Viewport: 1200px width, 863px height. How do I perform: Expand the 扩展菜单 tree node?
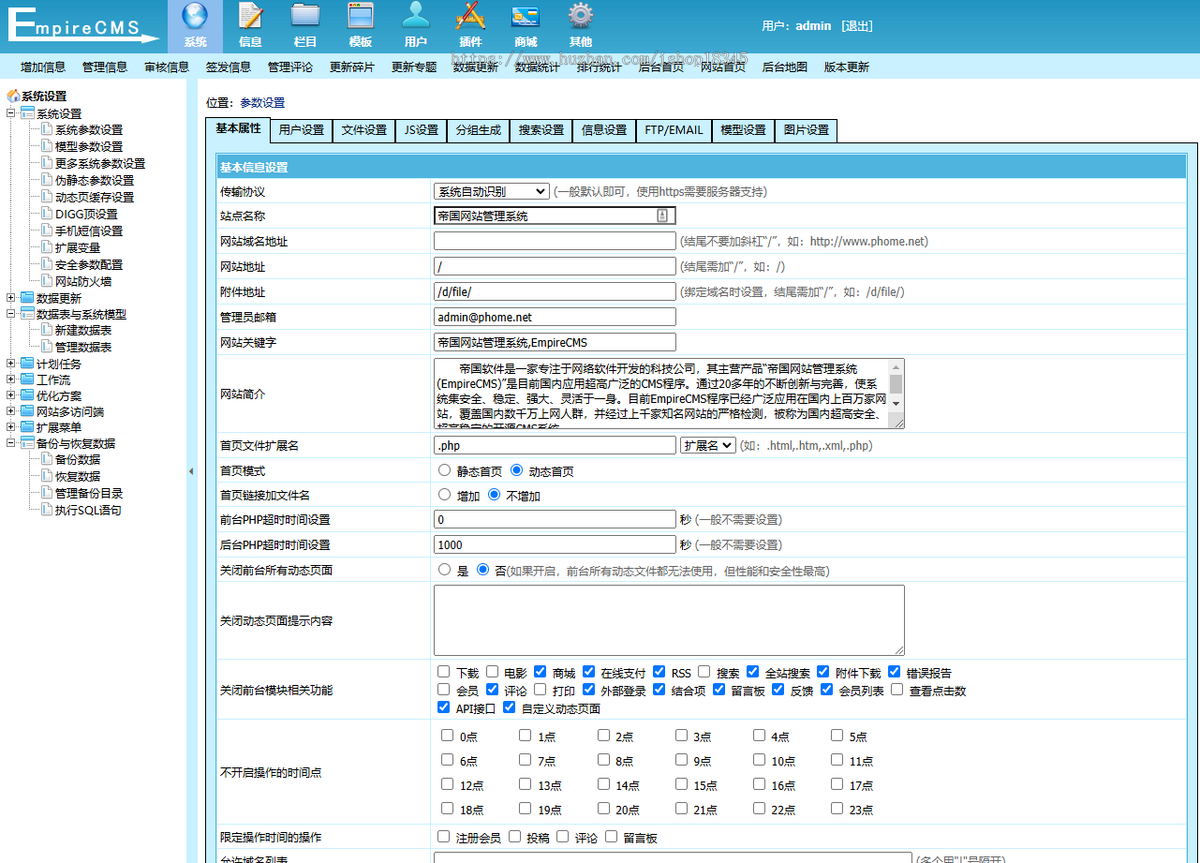(12, 427)
